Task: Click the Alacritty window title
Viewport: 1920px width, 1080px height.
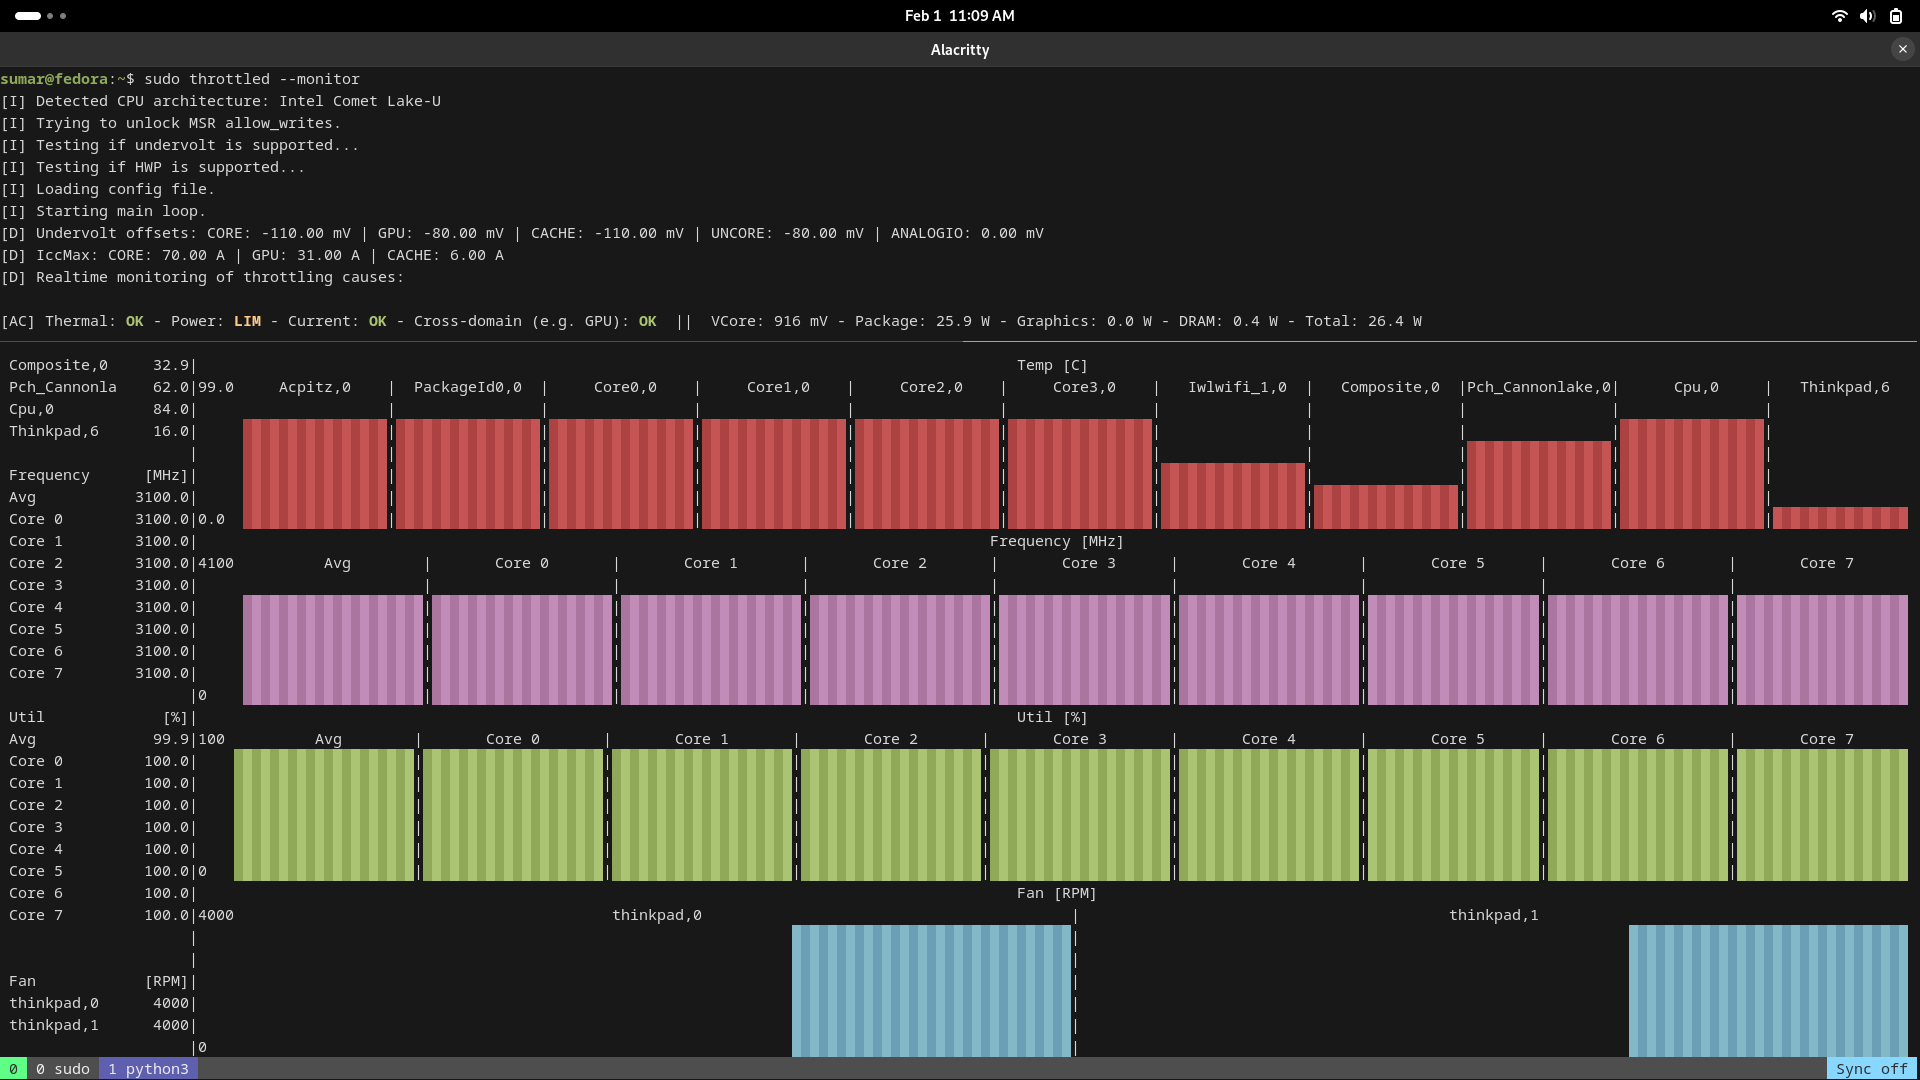Action: pos(959,49)
